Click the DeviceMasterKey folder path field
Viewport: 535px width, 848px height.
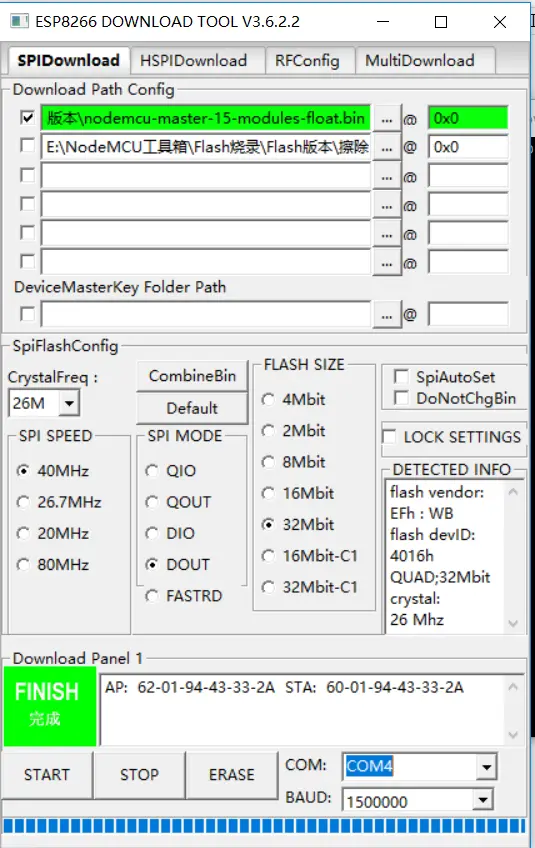pos(206,314)
